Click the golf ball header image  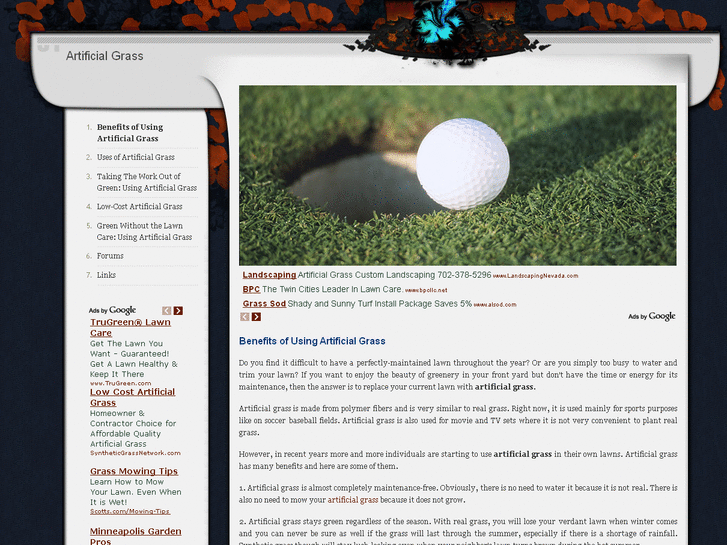click(458, 175)
